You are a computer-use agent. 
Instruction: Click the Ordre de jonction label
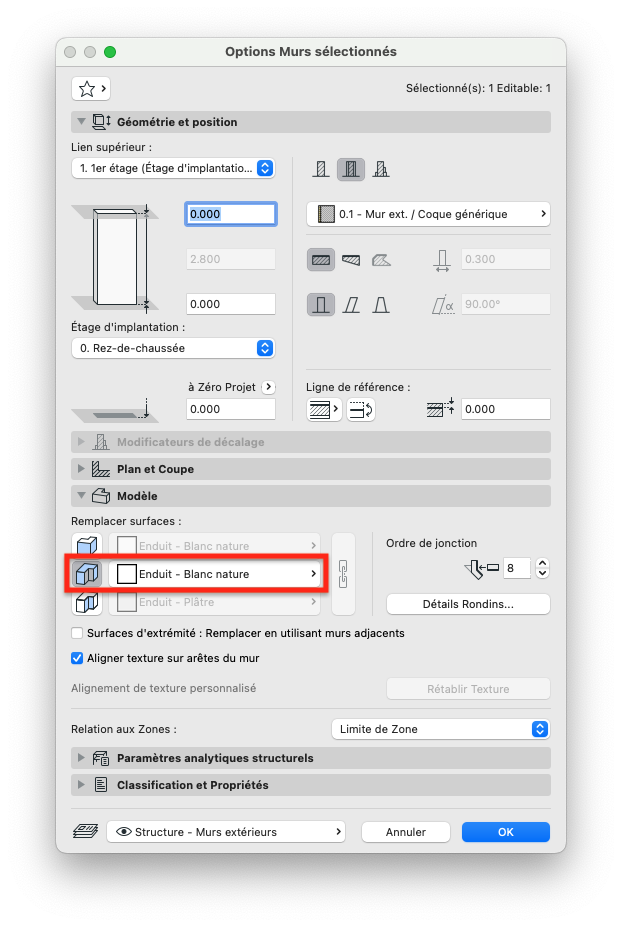[432, 543]
